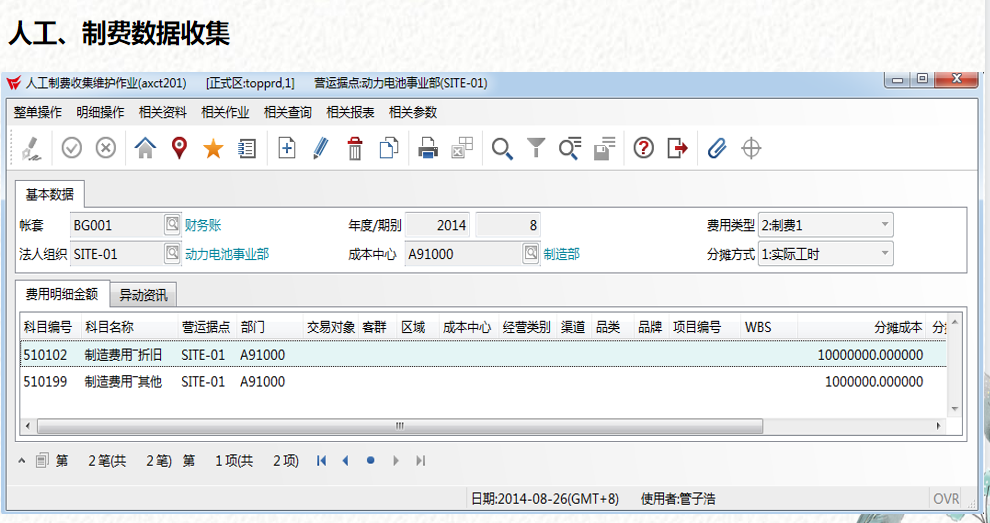This screenshot has width=990, height=523.
Task: Select the 费用明细金额 tab
Action: pyautogui.click(x=62, y=294)
